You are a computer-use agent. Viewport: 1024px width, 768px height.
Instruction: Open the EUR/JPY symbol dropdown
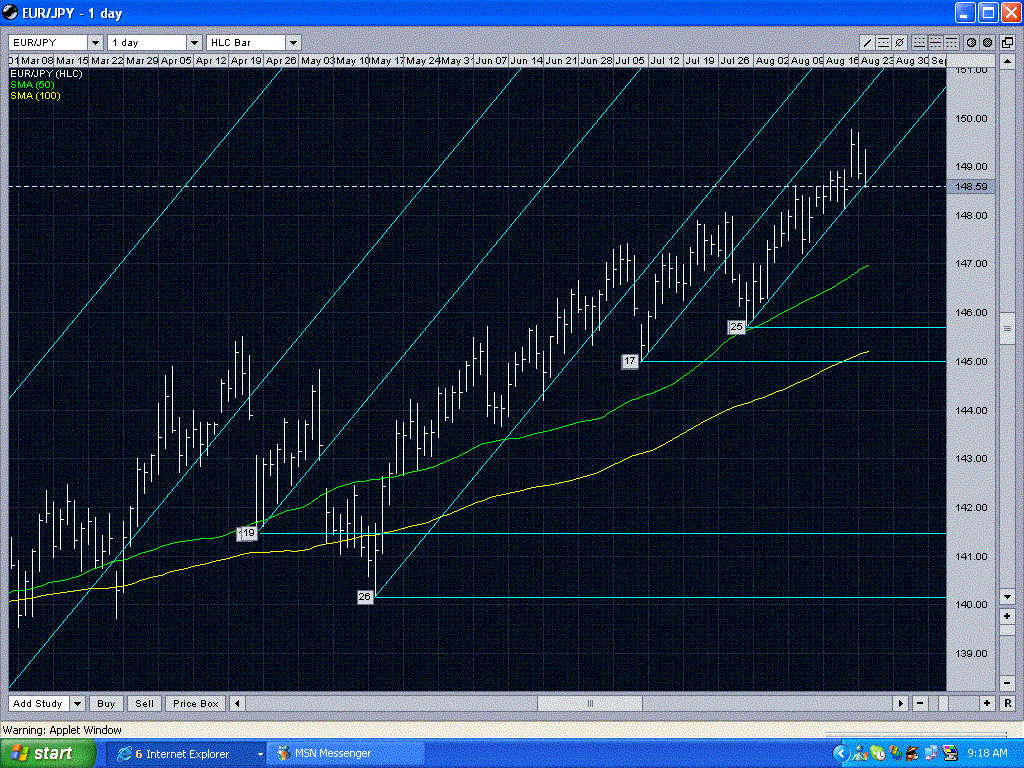point(95,42)
